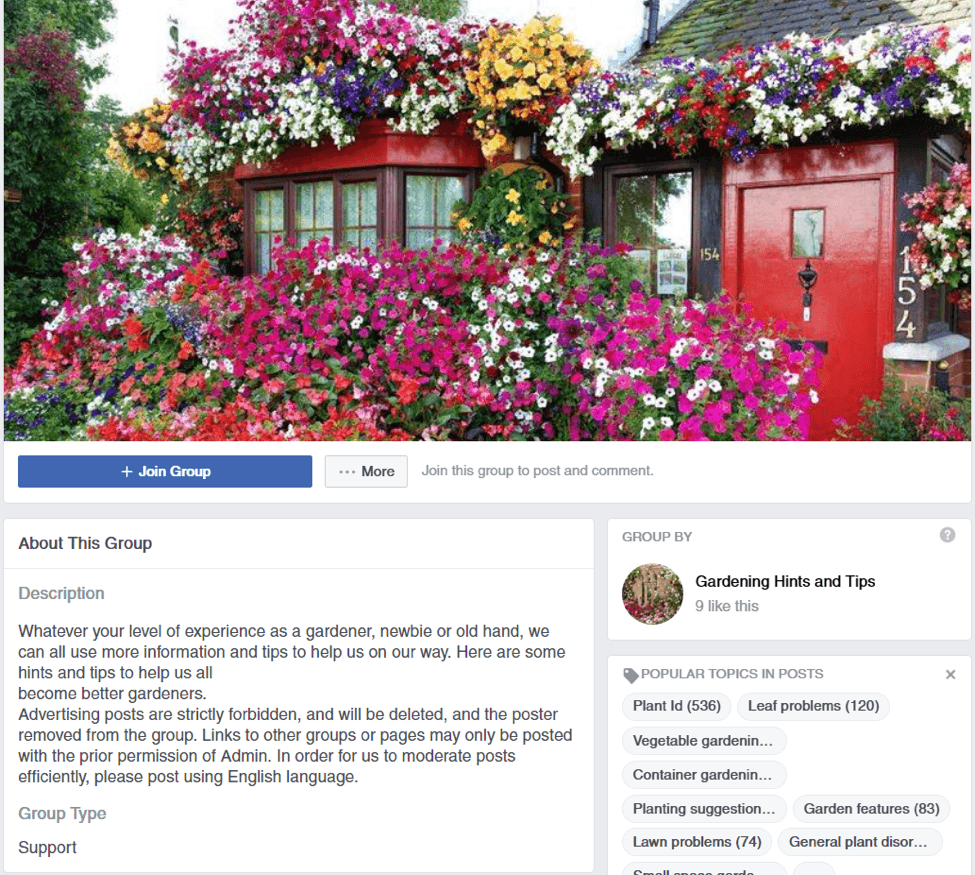Choose the Container gardening topic tag
975x875 pixels.
point(704,775)
